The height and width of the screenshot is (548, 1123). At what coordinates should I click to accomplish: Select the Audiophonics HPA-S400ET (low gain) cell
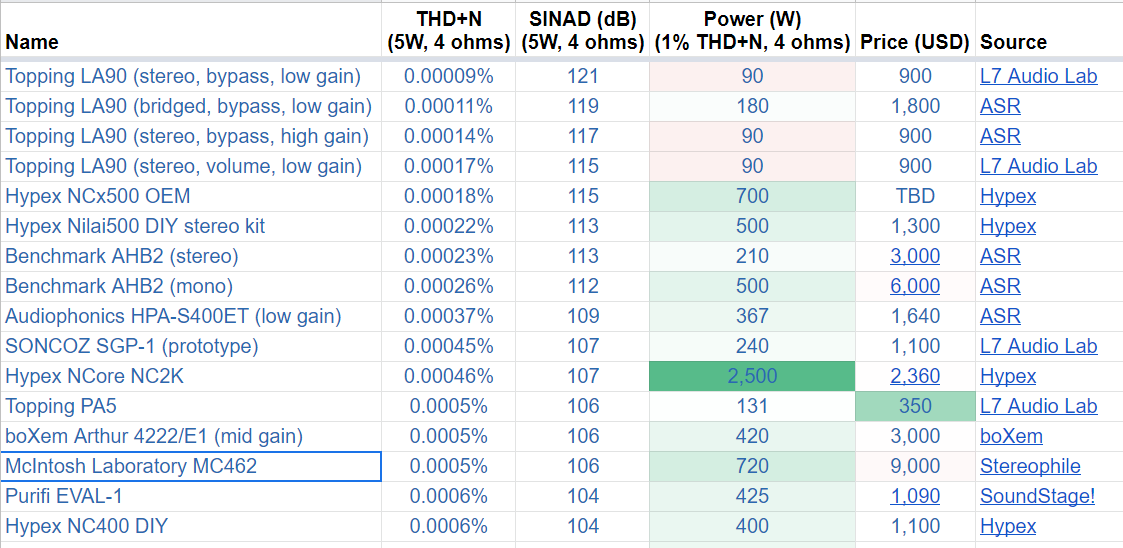191,316
